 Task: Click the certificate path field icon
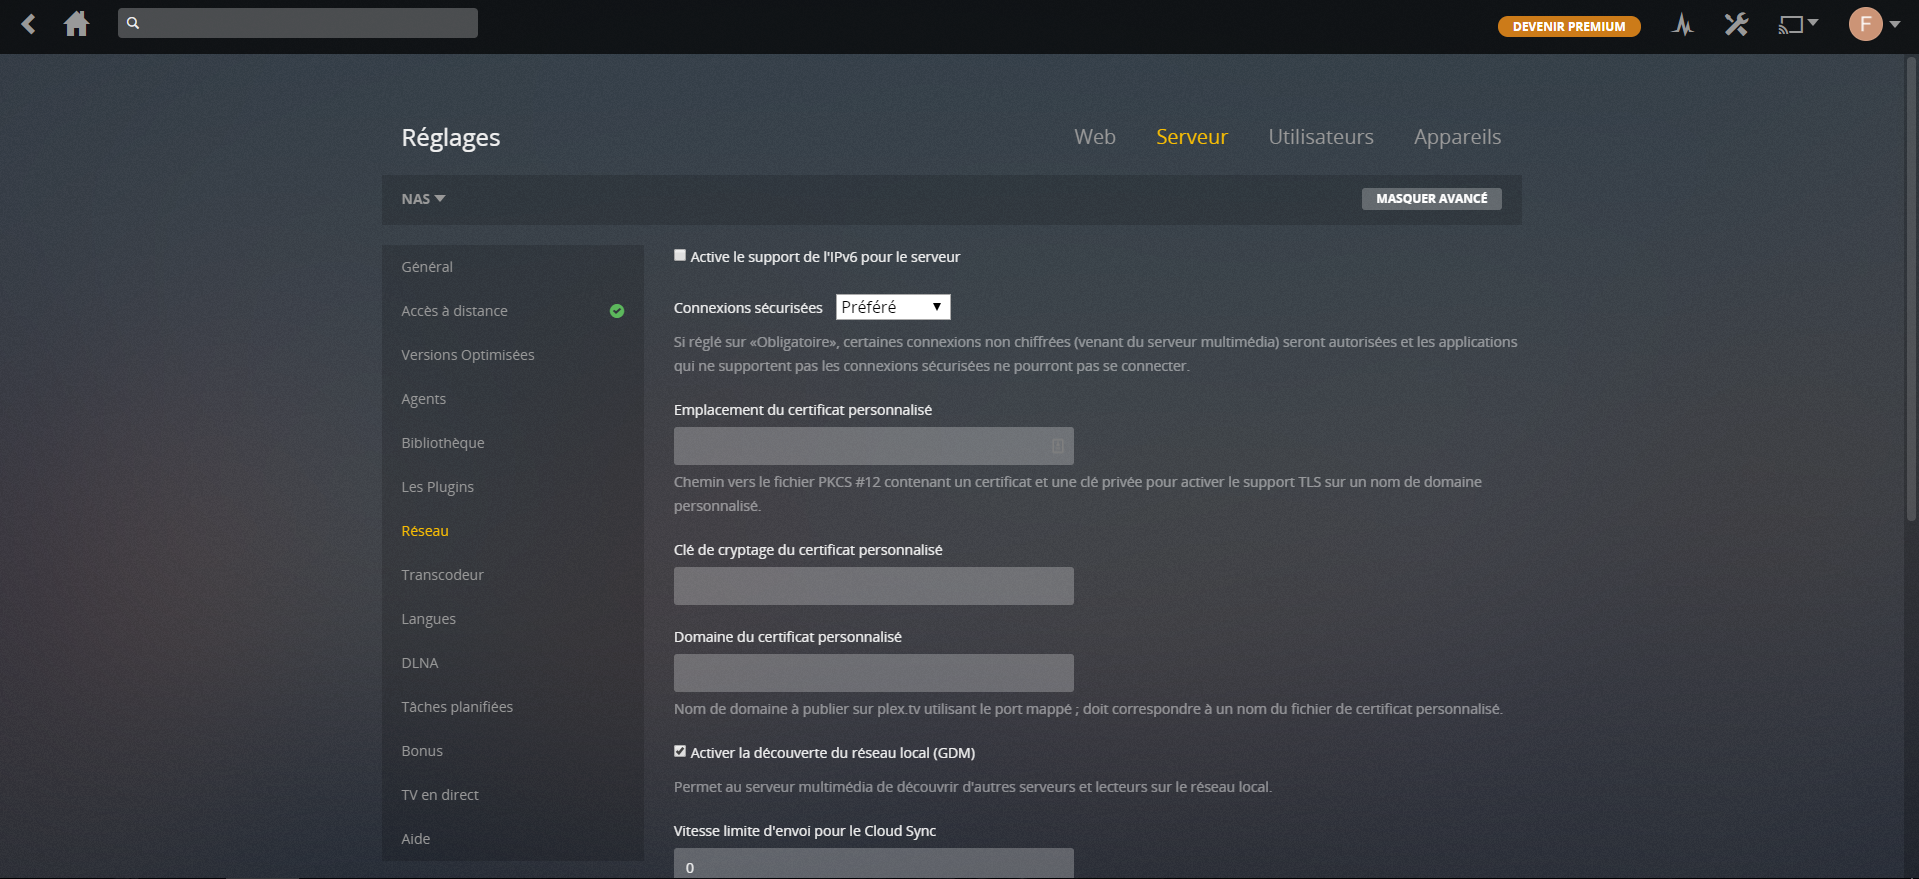1057,446
